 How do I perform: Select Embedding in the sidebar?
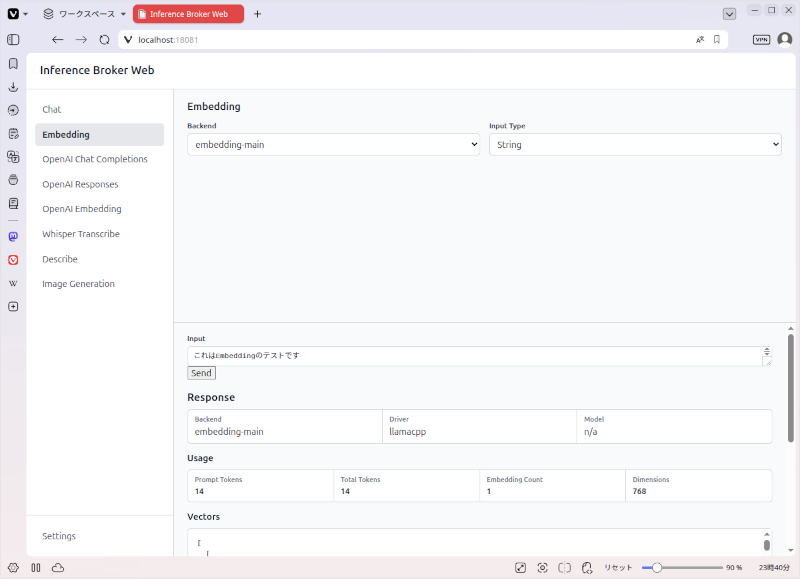point(99,135)
